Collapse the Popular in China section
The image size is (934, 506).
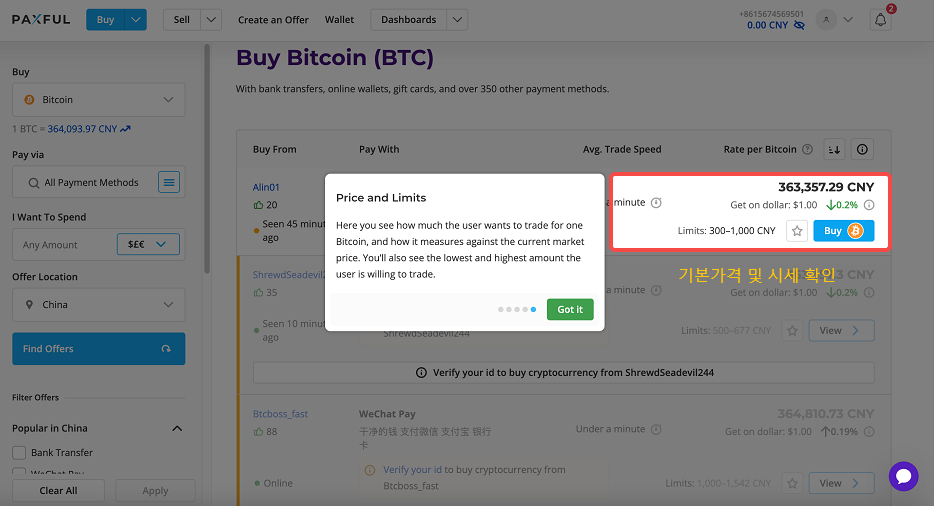[x=177, y=429]
